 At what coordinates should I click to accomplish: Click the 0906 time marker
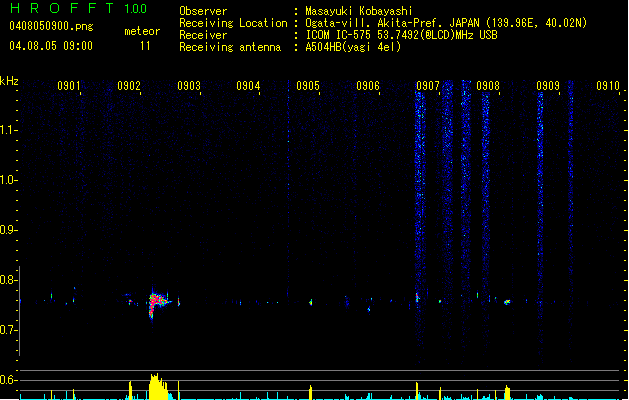(368, 85)
